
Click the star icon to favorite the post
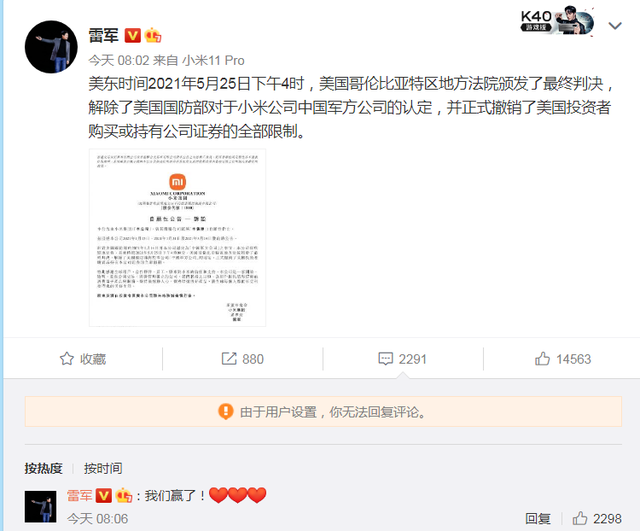point(67,359)
